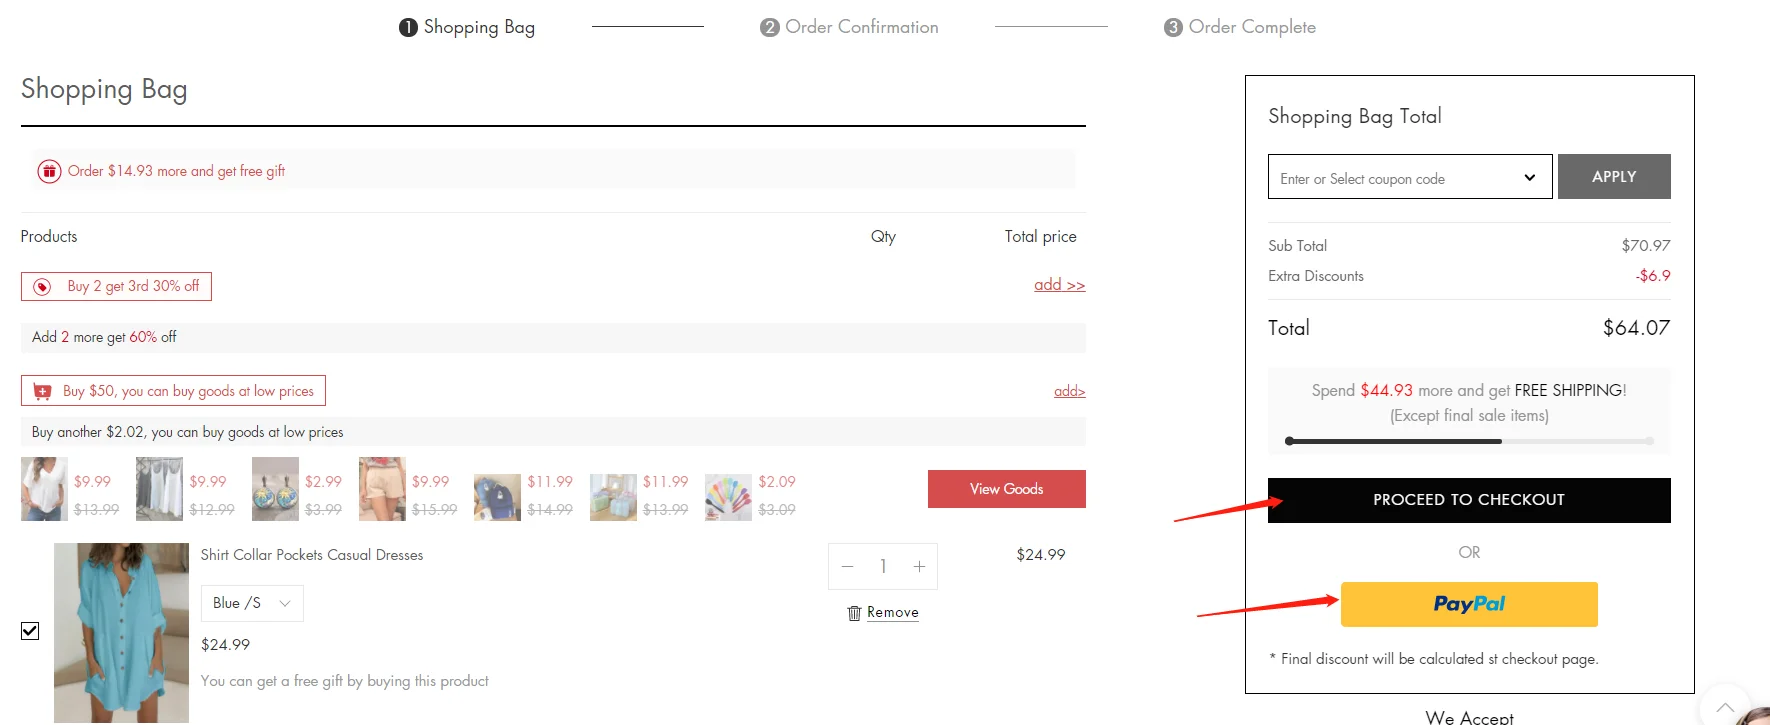This screenshot has height=725, width=1770.
Task: Increase quantity with the plus icon
Action: 919,567
